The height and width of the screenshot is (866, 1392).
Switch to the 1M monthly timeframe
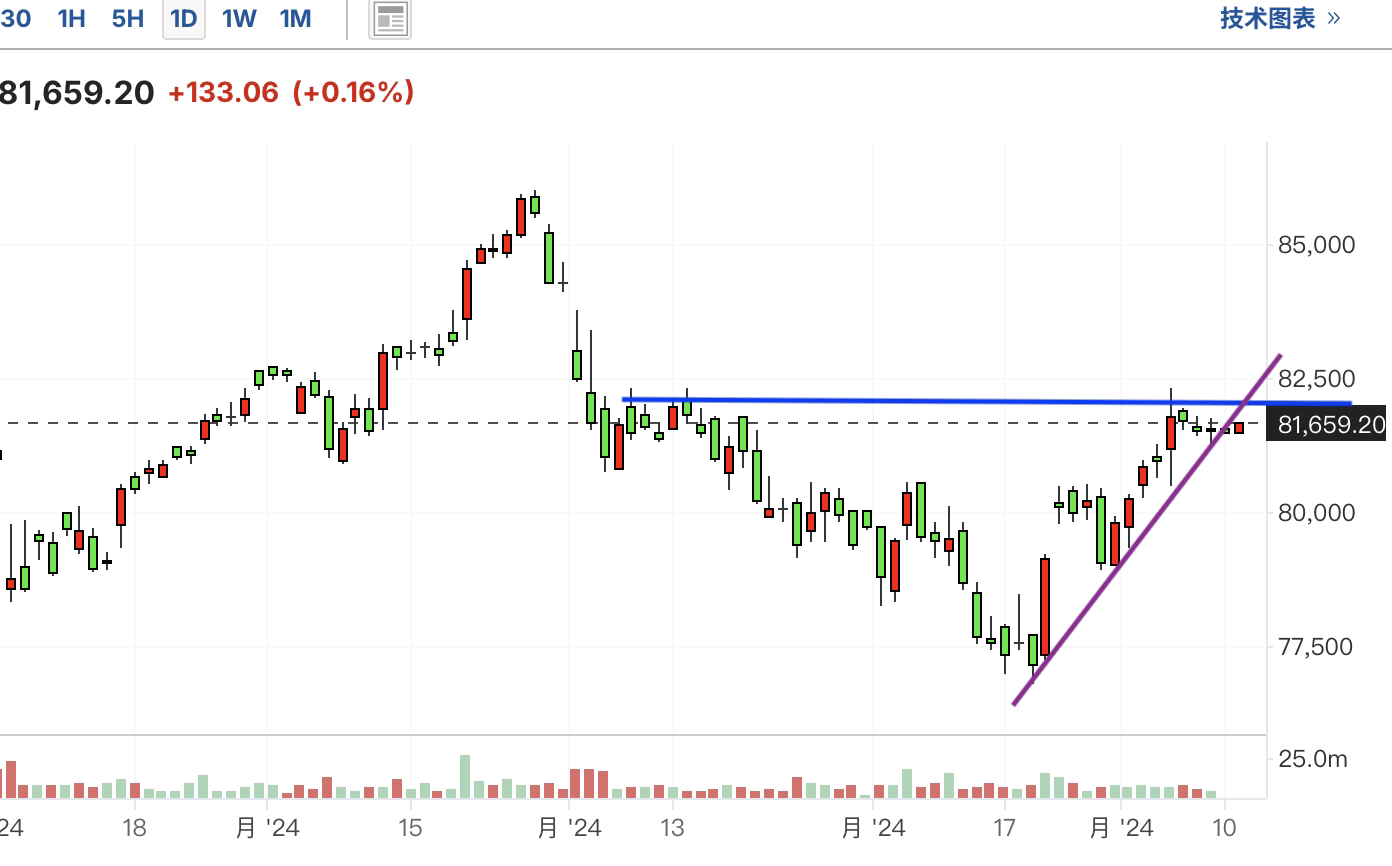click(x=296, y=18)
